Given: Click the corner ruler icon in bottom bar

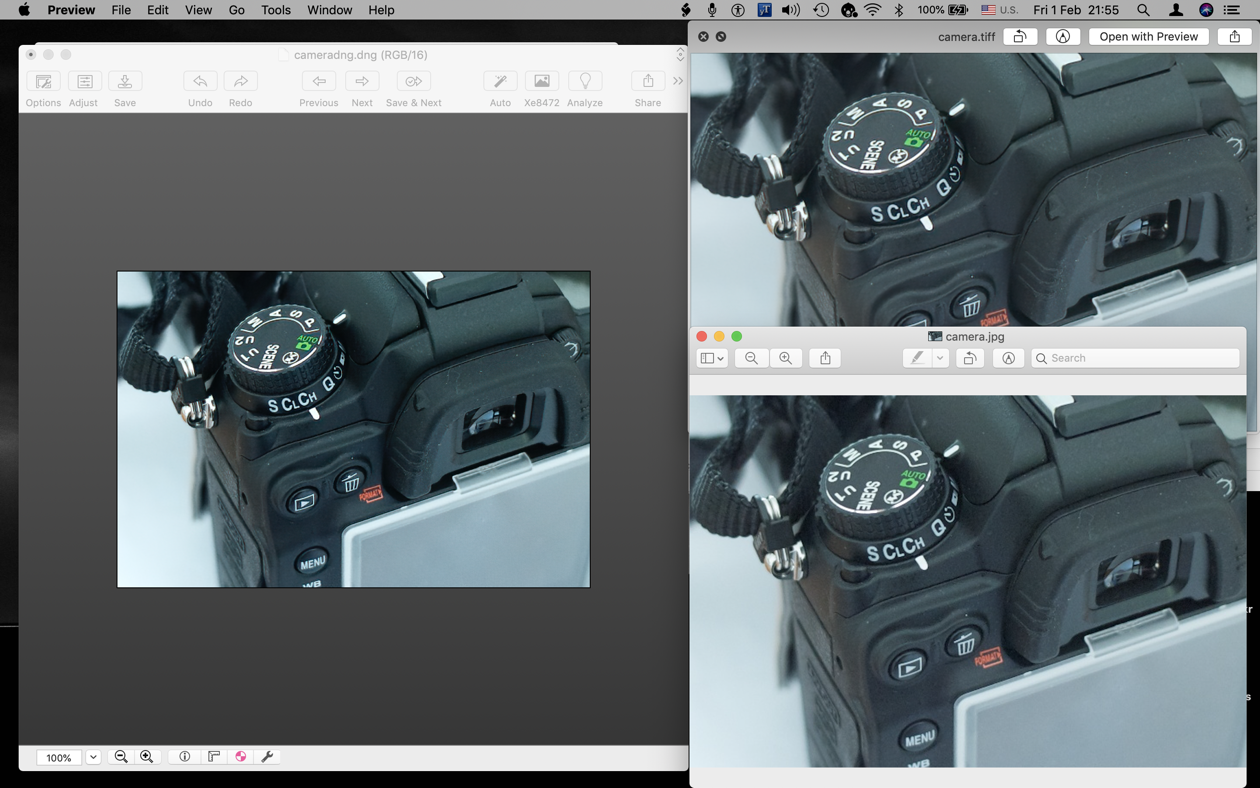Looking at the screenshot, I should (x=213, y=757).
